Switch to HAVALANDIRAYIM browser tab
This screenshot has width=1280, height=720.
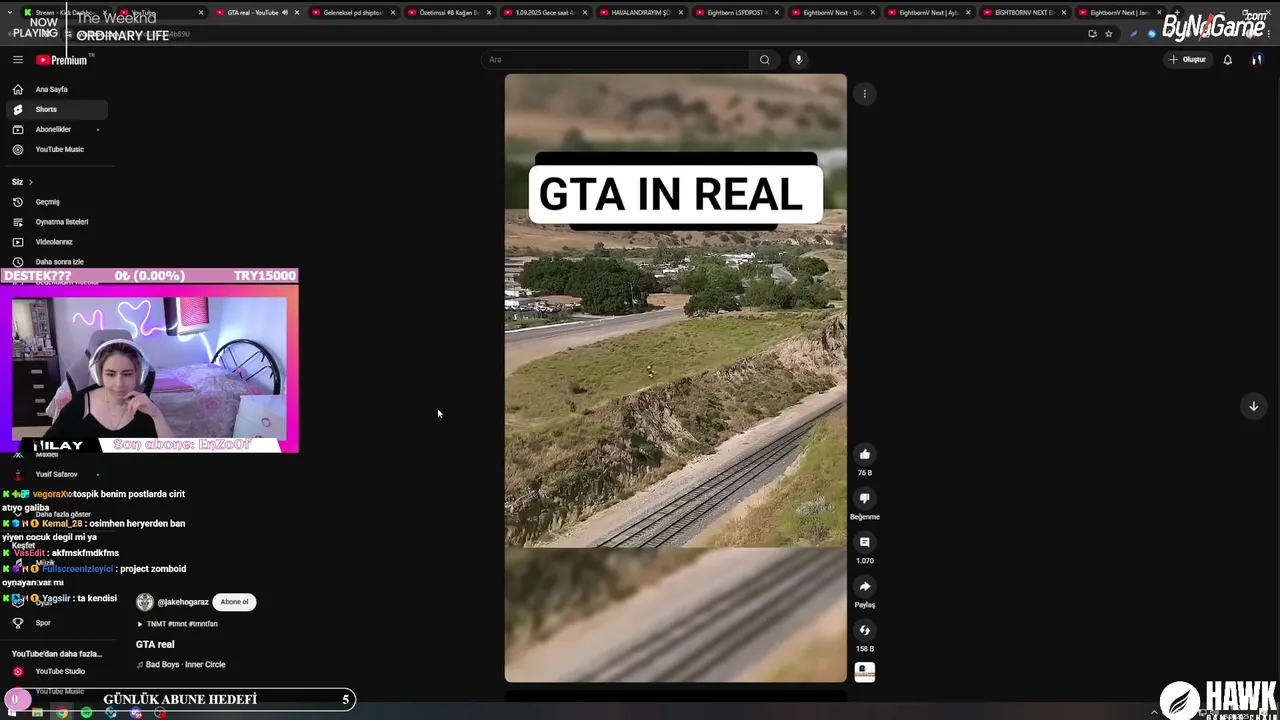pyautogui.click(x=640, y=13)
